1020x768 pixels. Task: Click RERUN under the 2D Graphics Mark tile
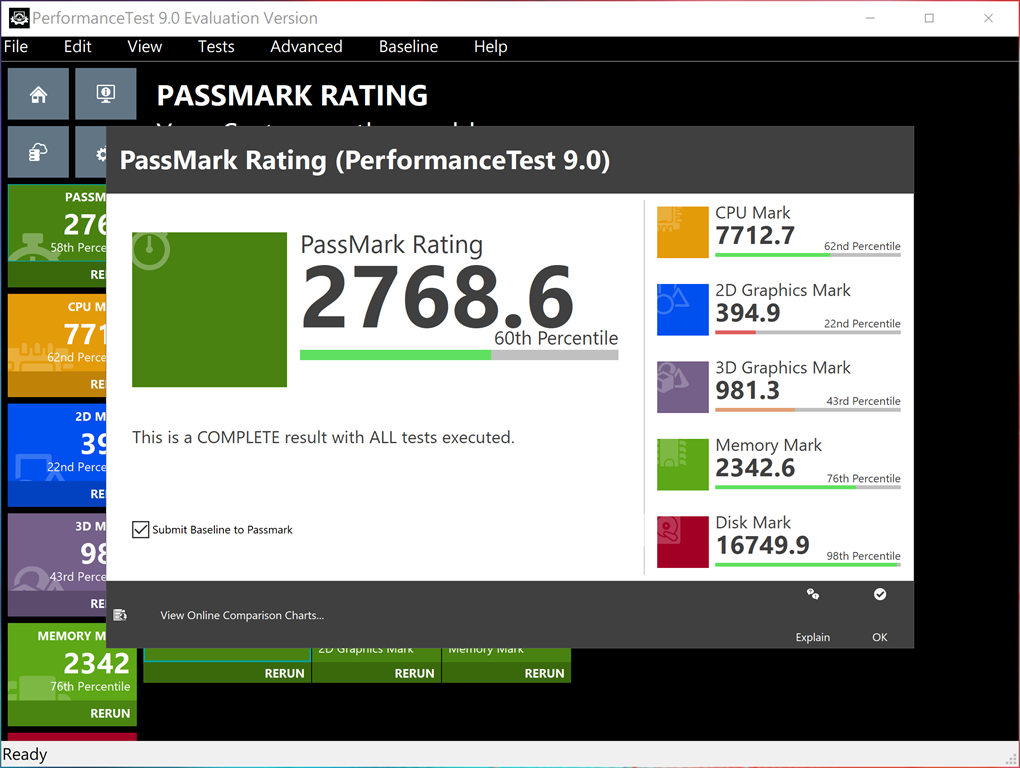(x=413, y=673)
